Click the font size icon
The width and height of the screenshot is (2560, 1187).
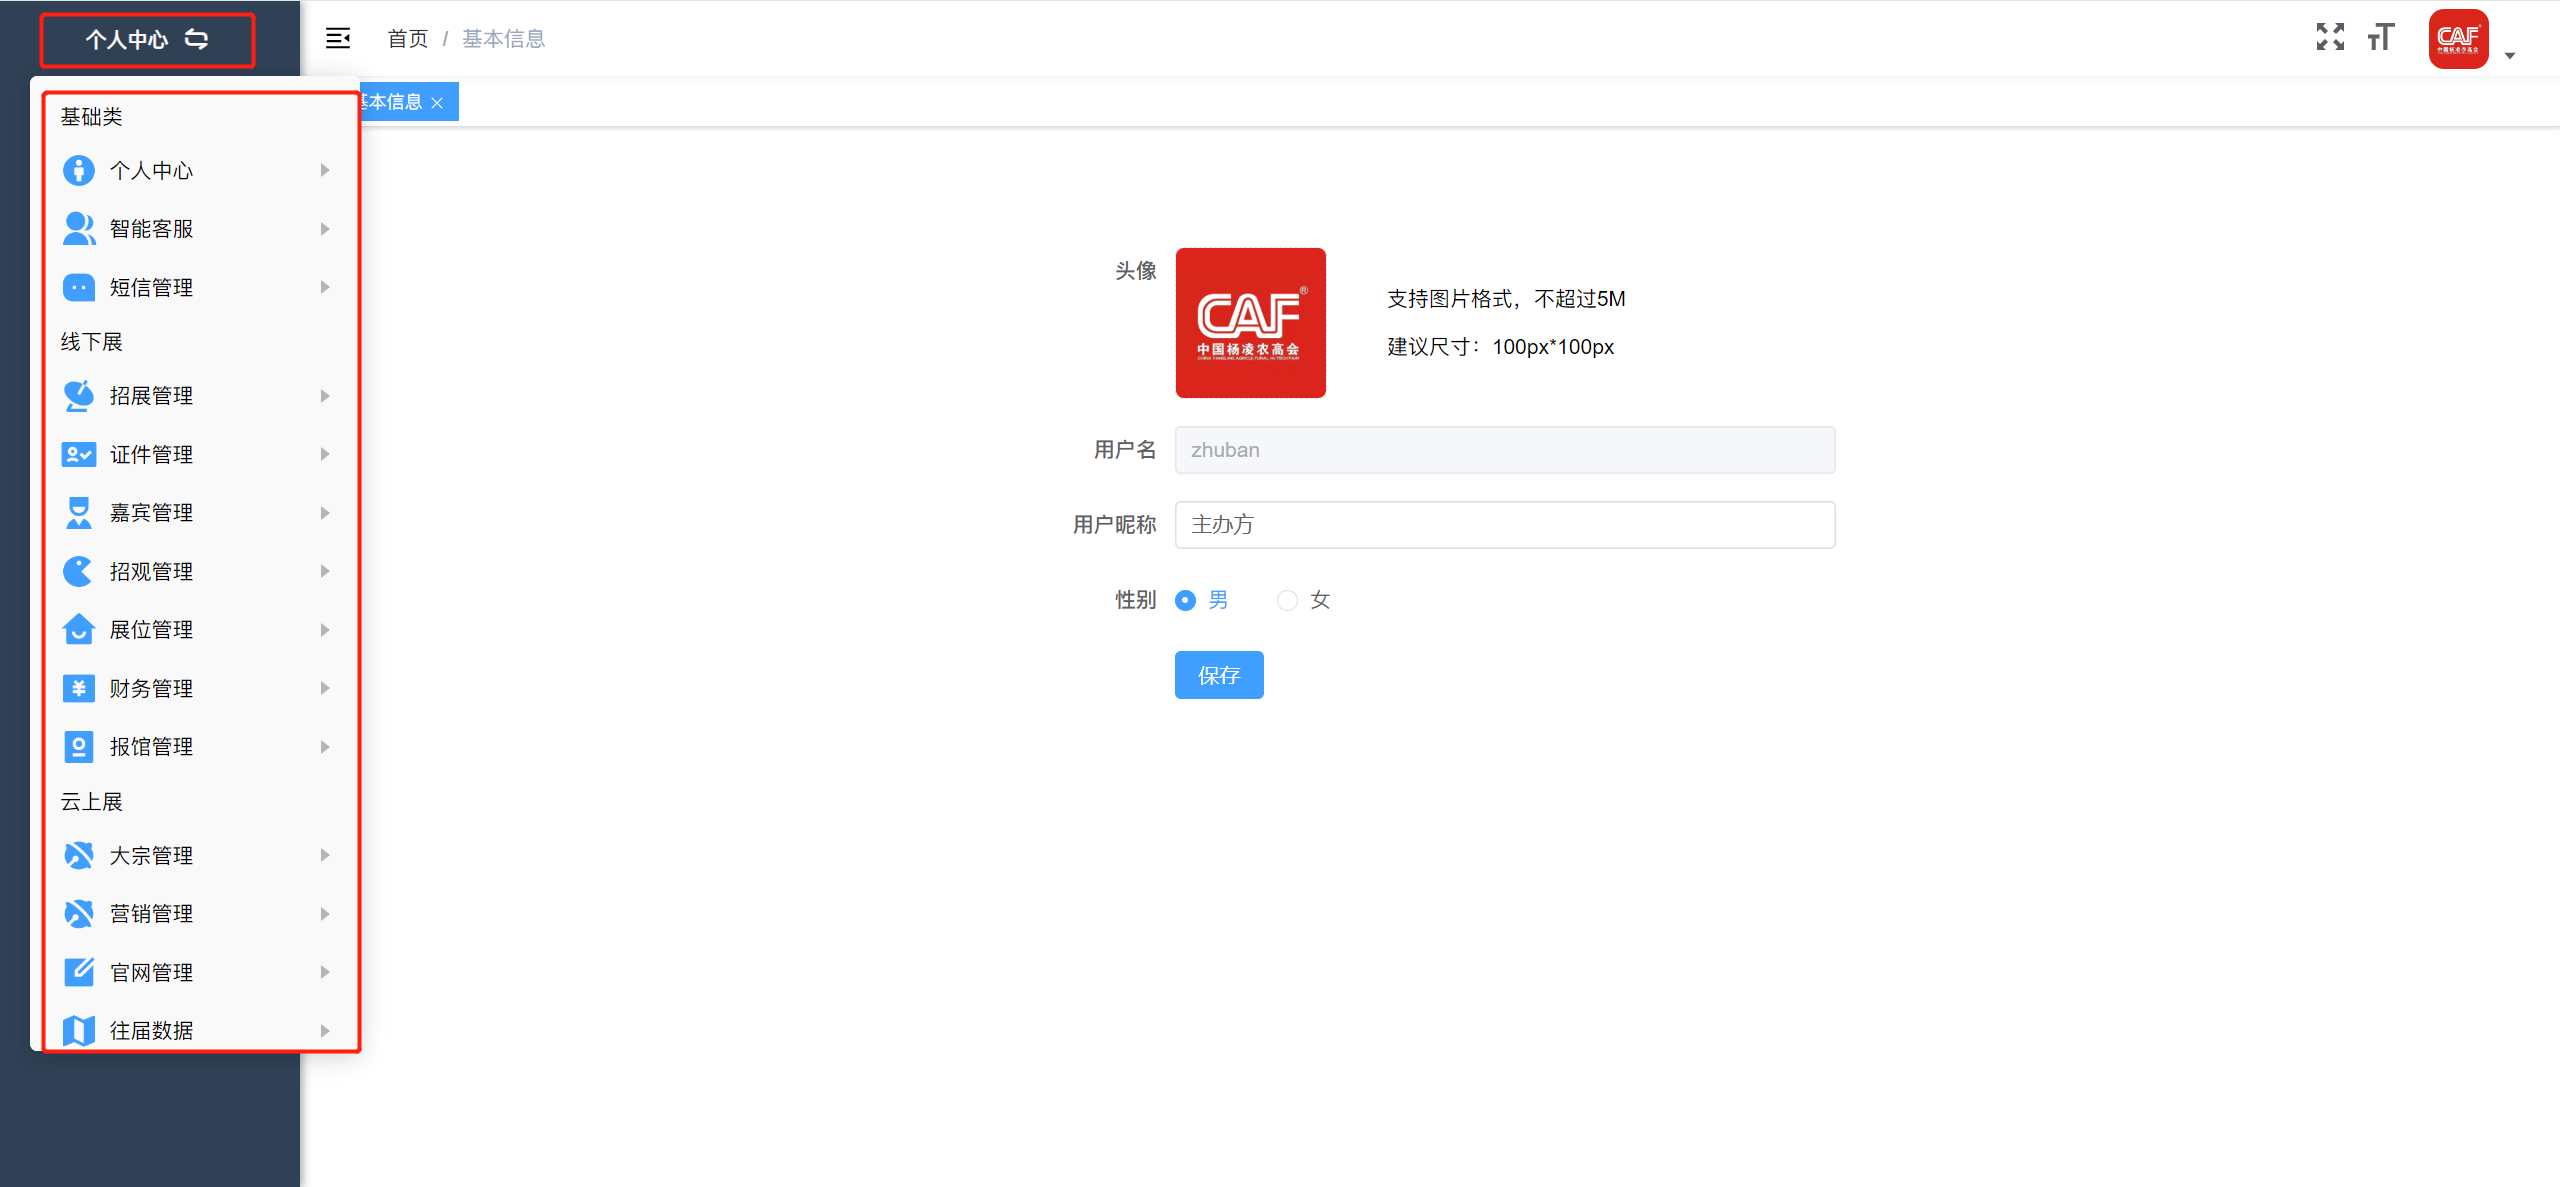point(2381,38)
